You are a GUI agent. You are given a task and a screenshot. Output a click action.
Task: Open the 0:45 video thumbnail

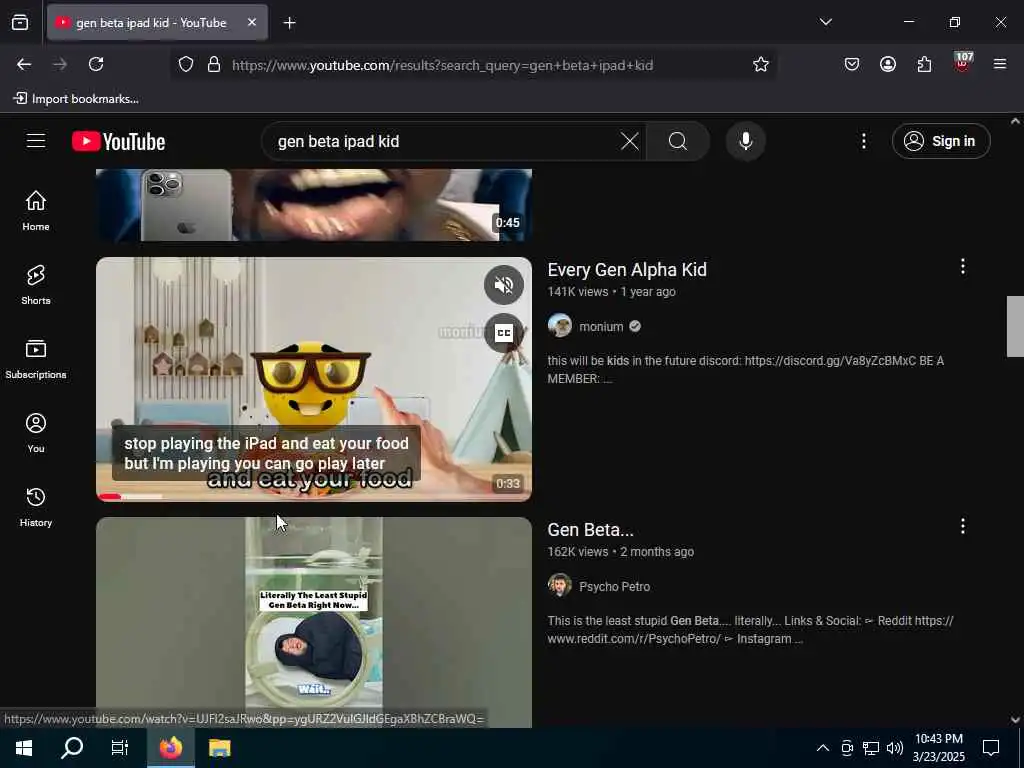pyautogui.click(x=313, y=204)
